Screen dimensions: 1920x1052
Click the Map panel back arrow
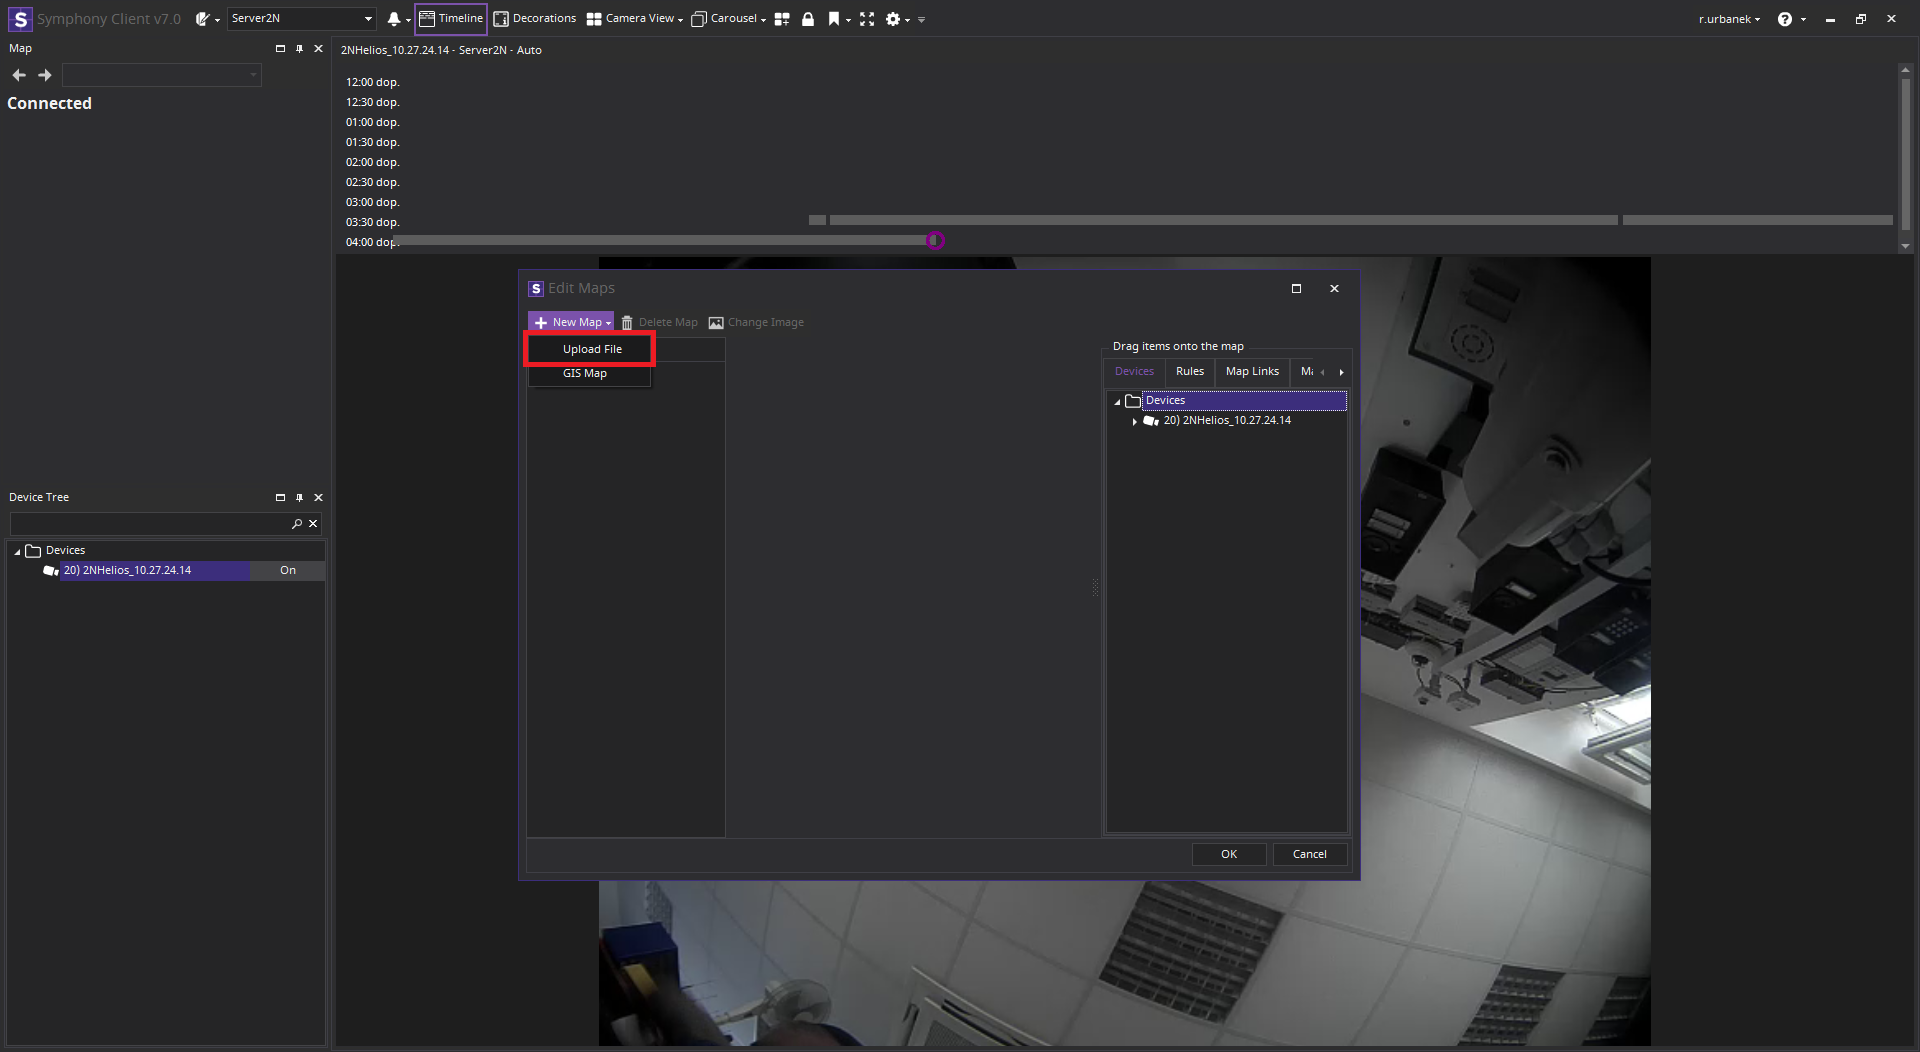(19, 75)
